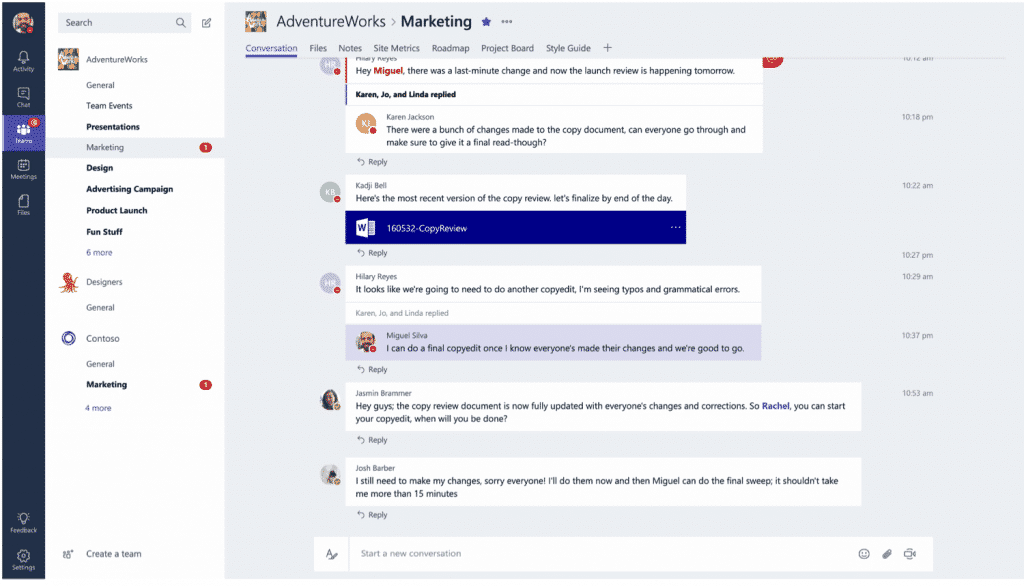Open the emoji picker icon
The height and width of the screenshot is (587, 1024).
tap(864, 554)
